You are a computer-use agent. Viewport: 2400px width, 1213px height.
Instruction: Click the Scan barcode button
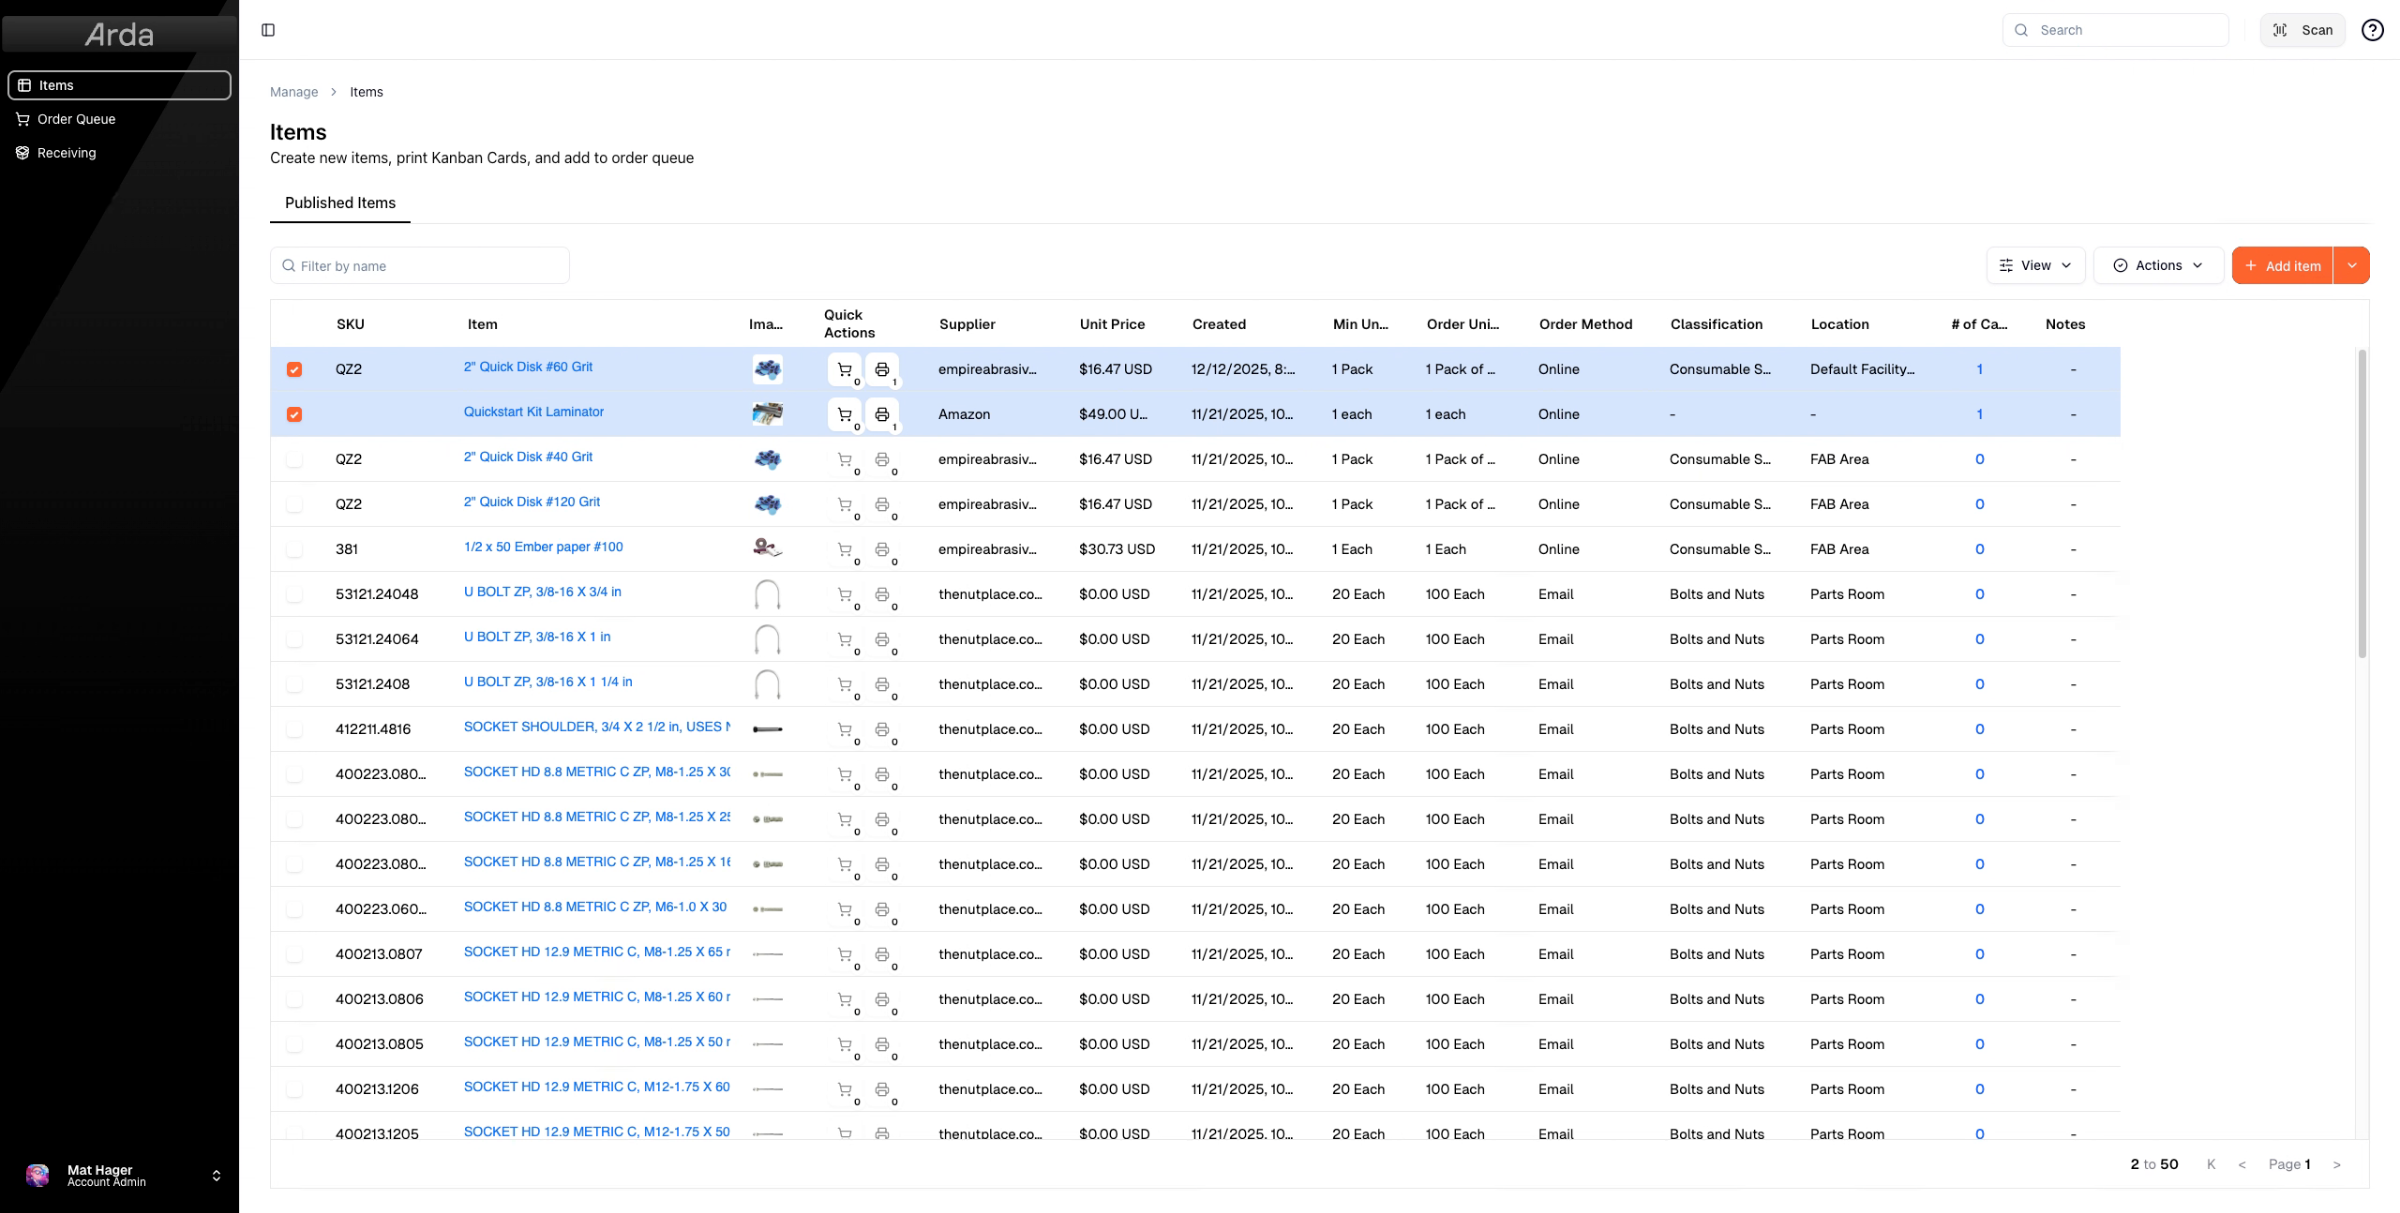2302,30
